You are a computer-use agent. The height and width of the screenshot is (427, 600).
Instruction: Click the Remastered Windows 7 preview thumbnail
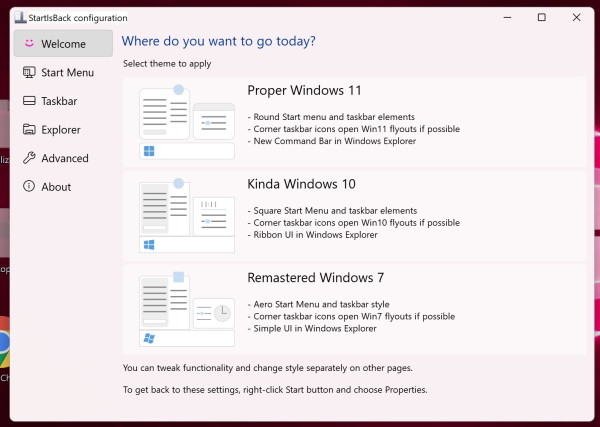click(186, 308)
